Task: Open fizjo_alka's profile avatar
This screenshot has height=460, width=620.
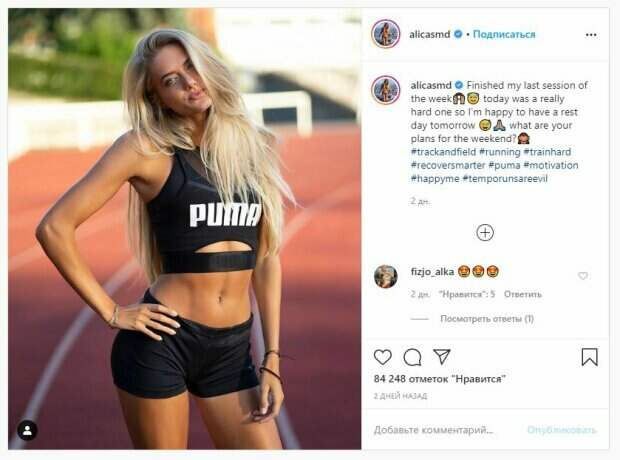Action: (386, 276)
